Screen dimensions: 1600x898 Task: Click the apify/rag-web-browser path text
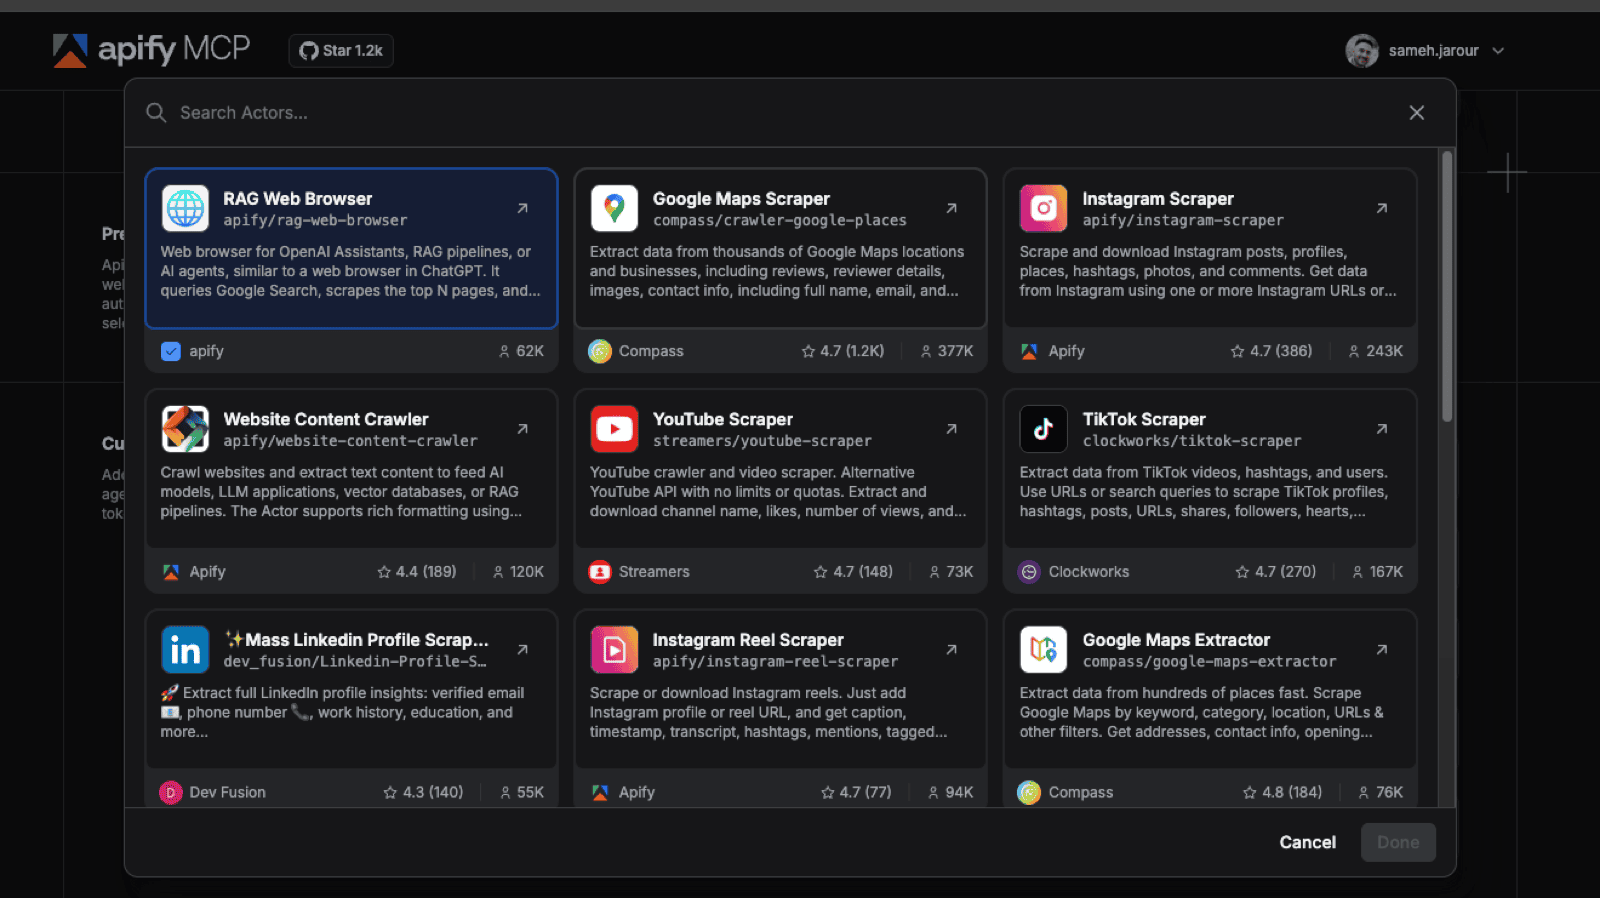[x=315, y=221]
